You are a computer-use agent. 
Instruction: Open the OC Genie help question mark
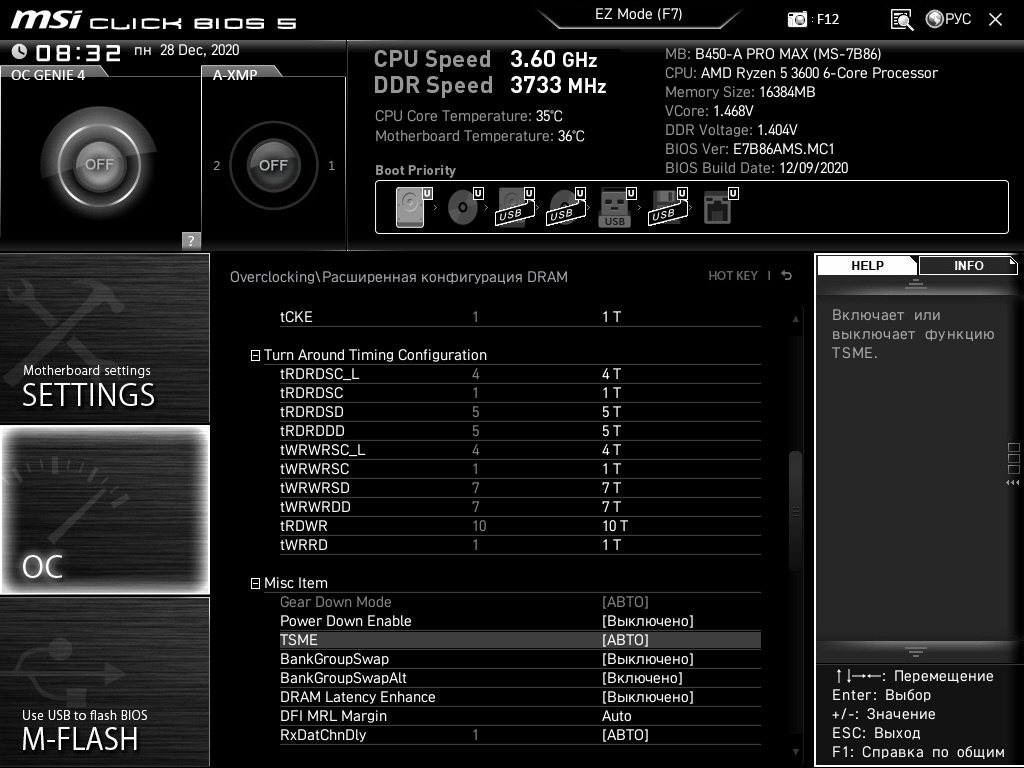191,240
